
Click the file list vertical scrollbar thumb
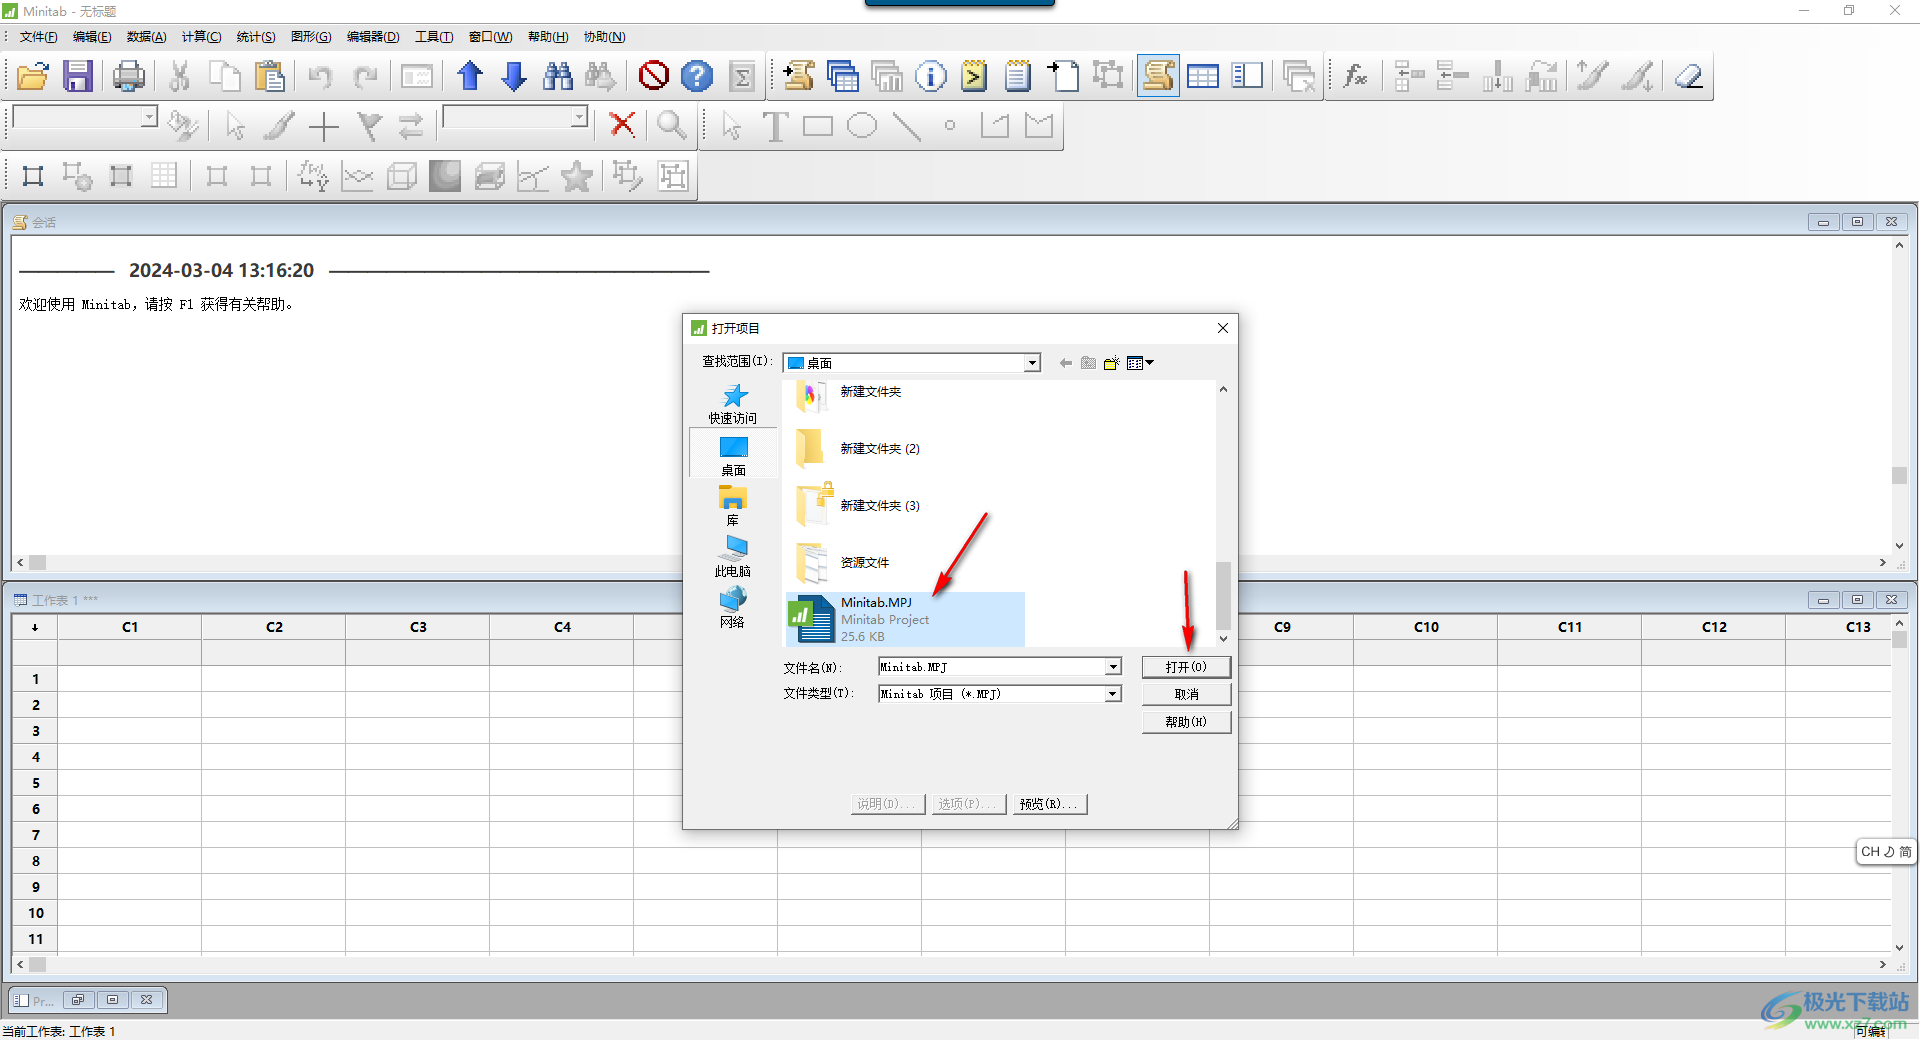(1223, 596)
